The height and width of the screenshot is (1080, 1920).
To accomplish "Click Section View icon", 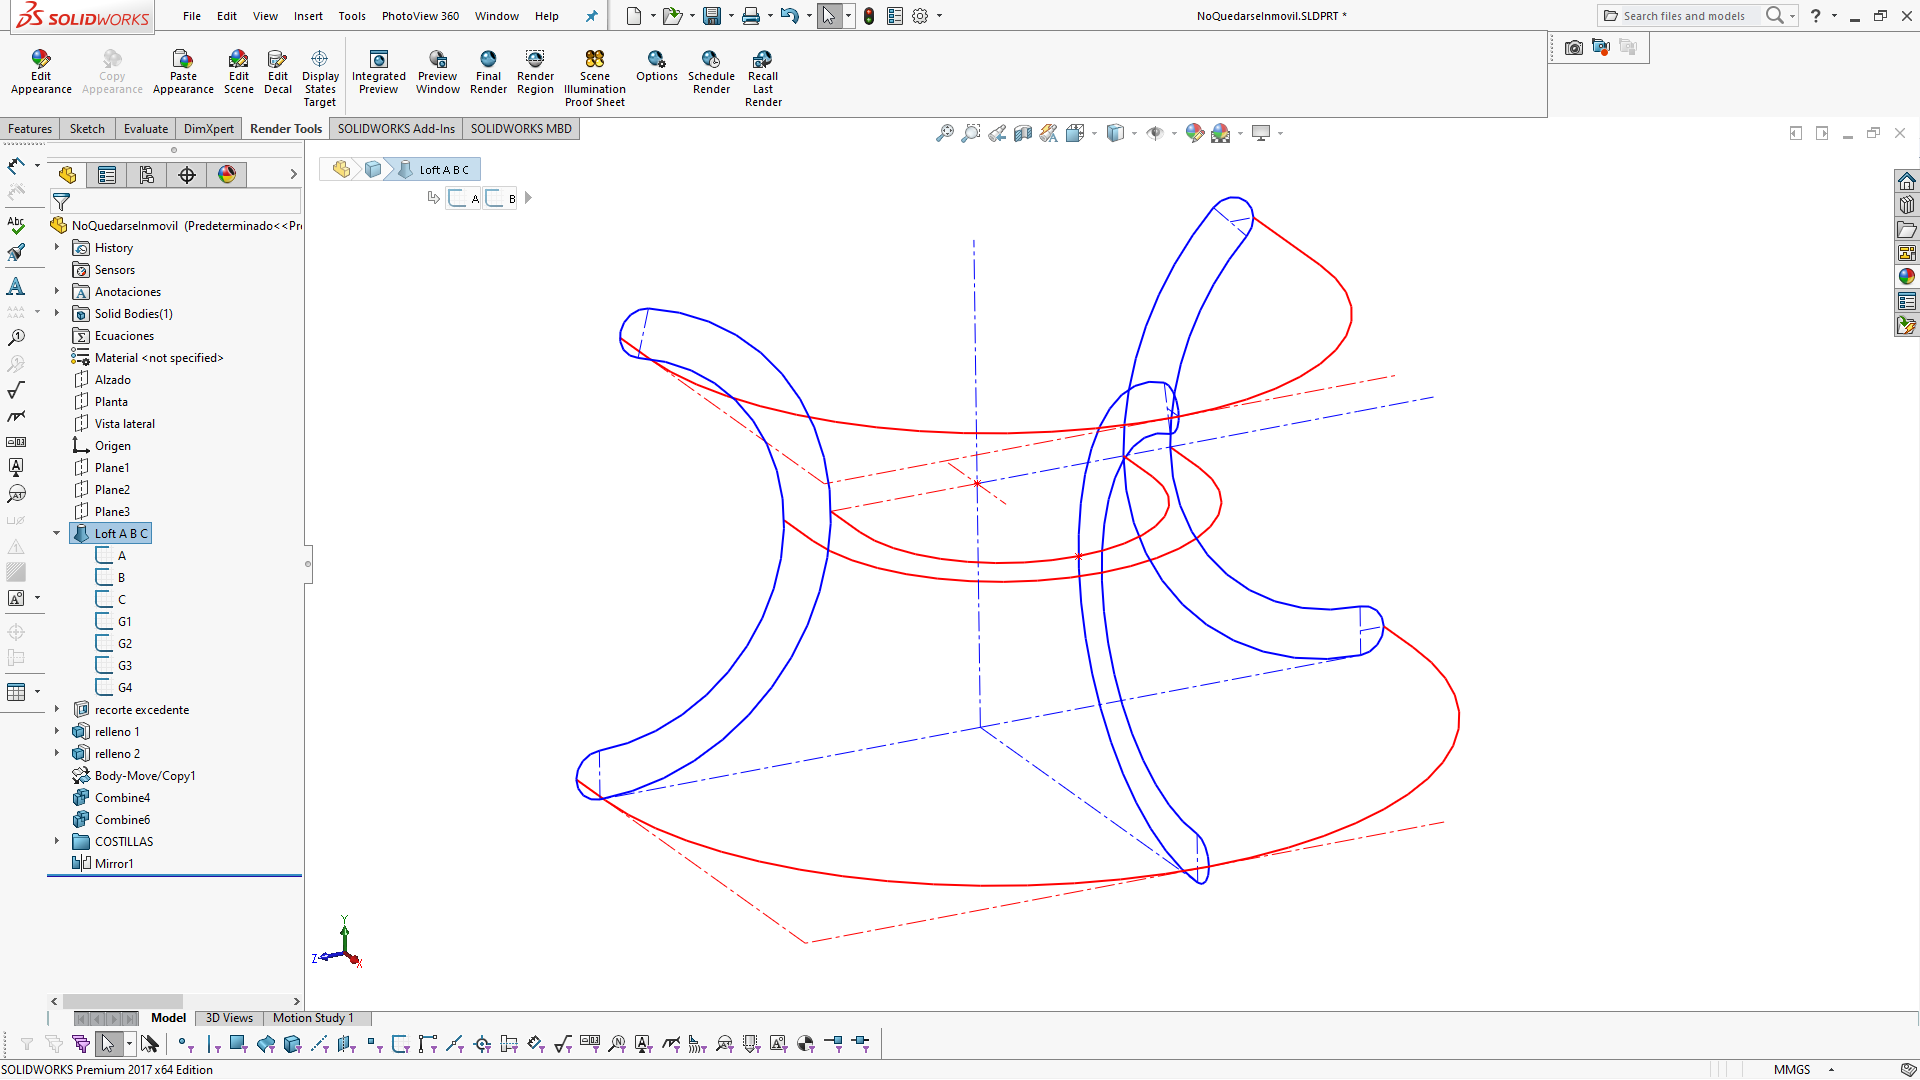I will [1023, 133].
